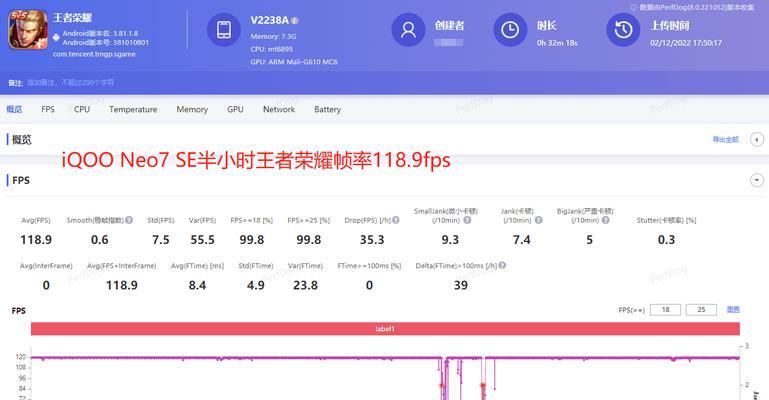Click the Std(FPS) value 7.5
This screenshot has width=769, height=400.
pyautogui.click(x=160, y=240)
